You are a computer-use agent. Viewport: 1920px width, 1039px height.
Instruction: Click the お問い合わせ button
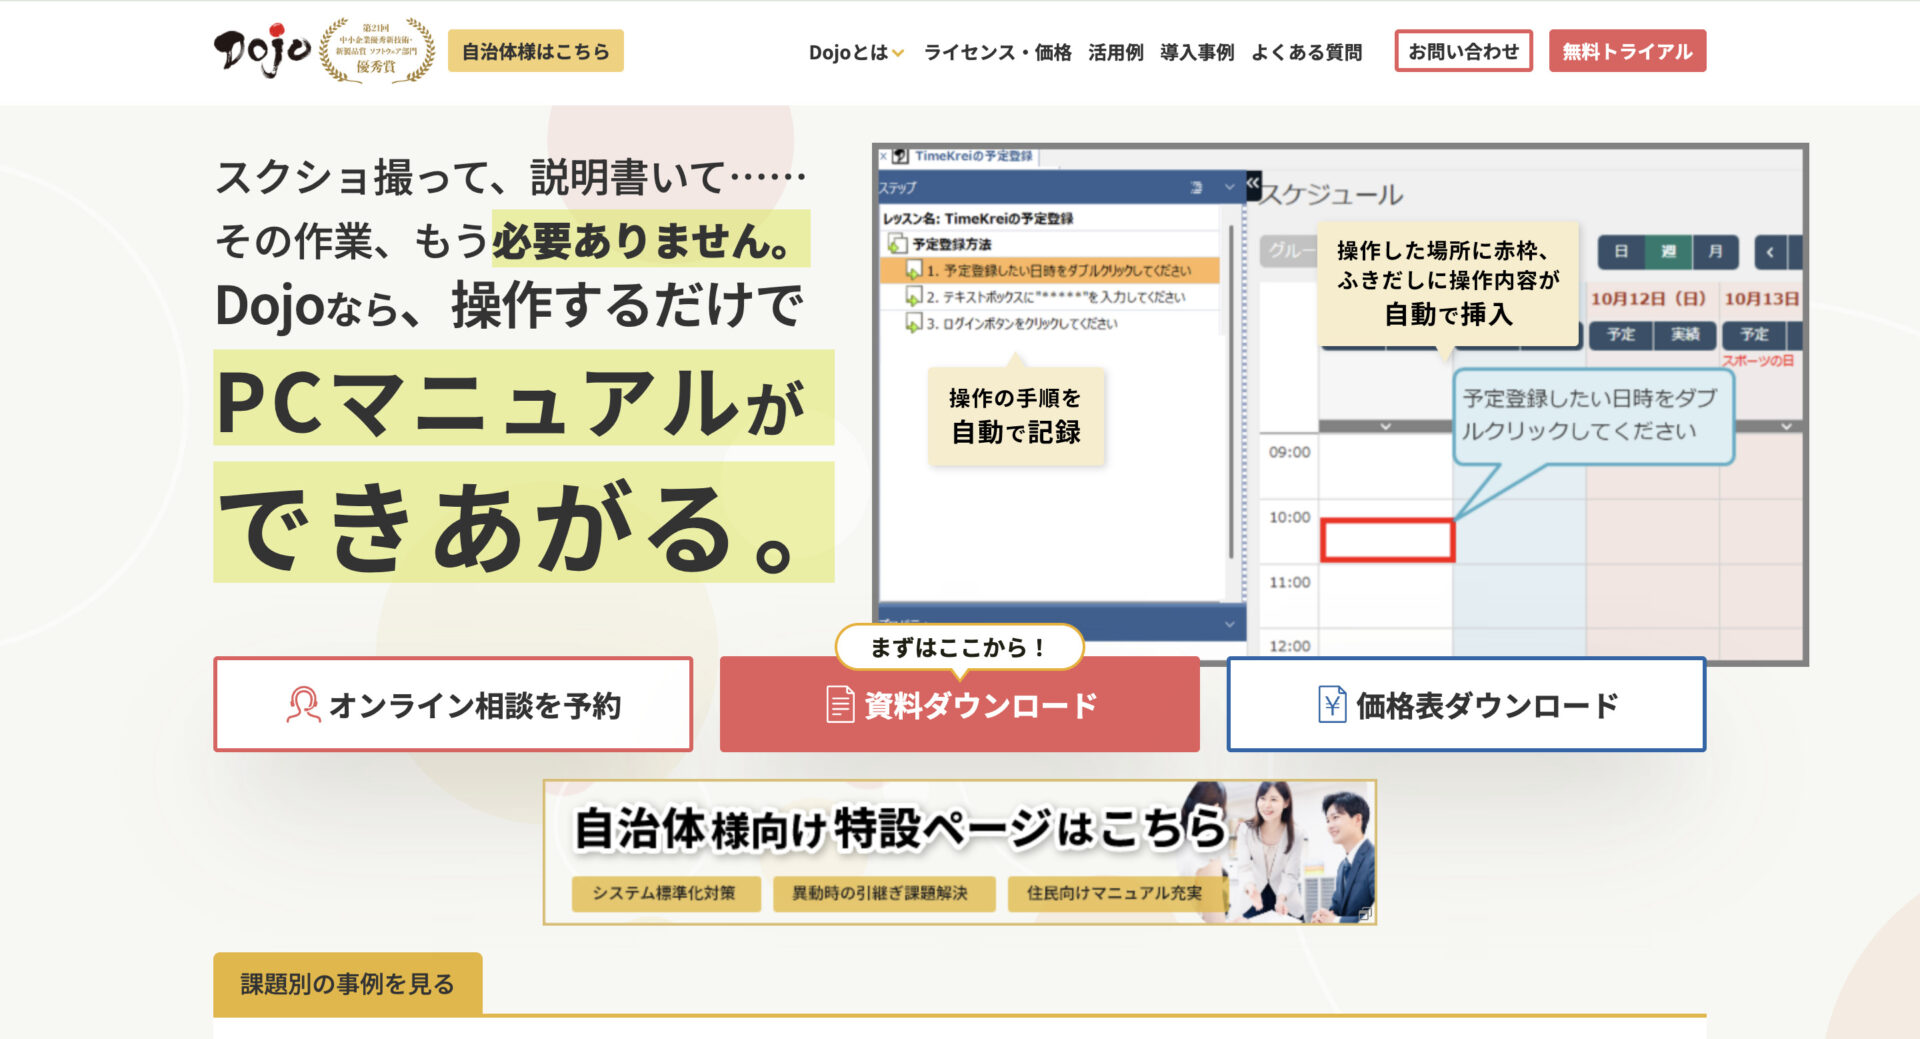click(x=1463, y=51)
